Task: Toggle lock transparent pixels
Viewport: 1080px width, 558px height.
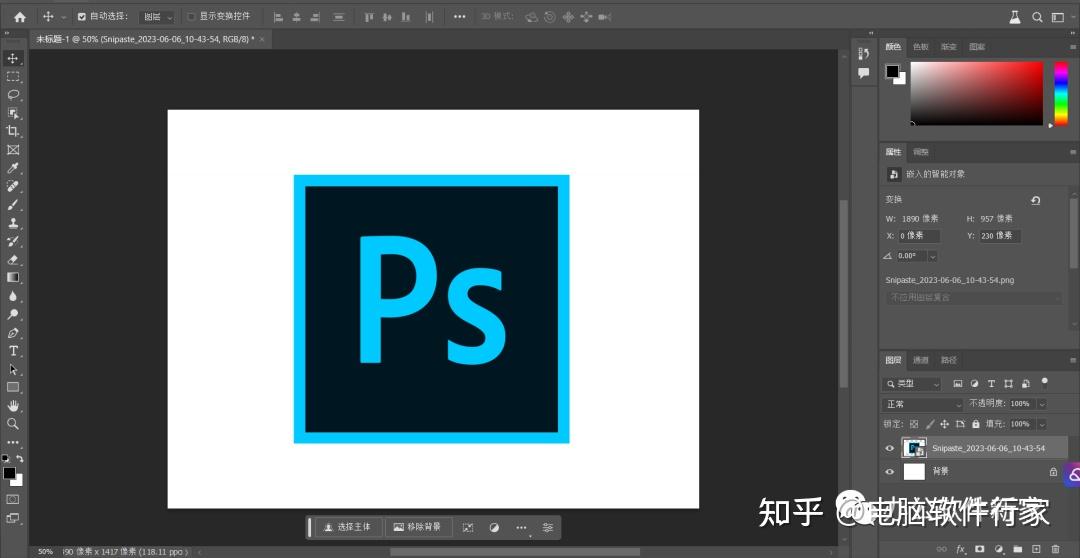Action: point(914,424)
